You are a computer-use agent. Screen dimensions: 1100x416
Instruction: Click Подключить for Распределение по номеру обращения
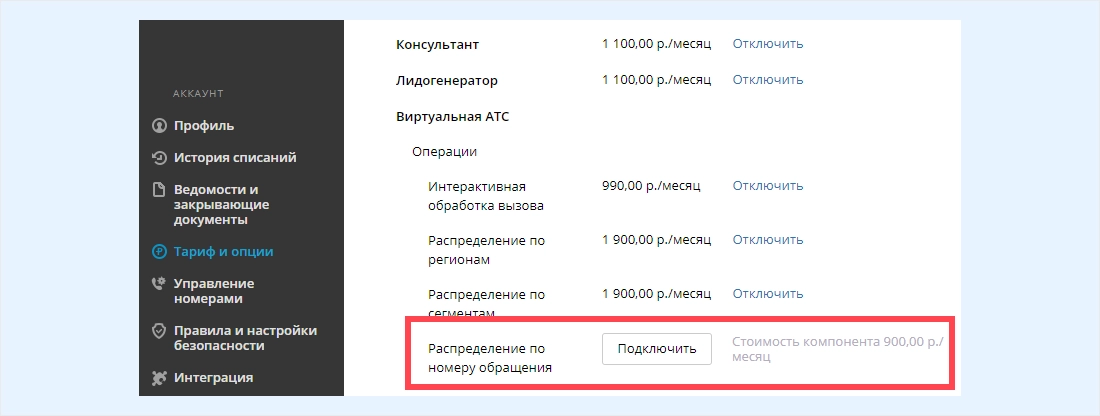(657, 349)
